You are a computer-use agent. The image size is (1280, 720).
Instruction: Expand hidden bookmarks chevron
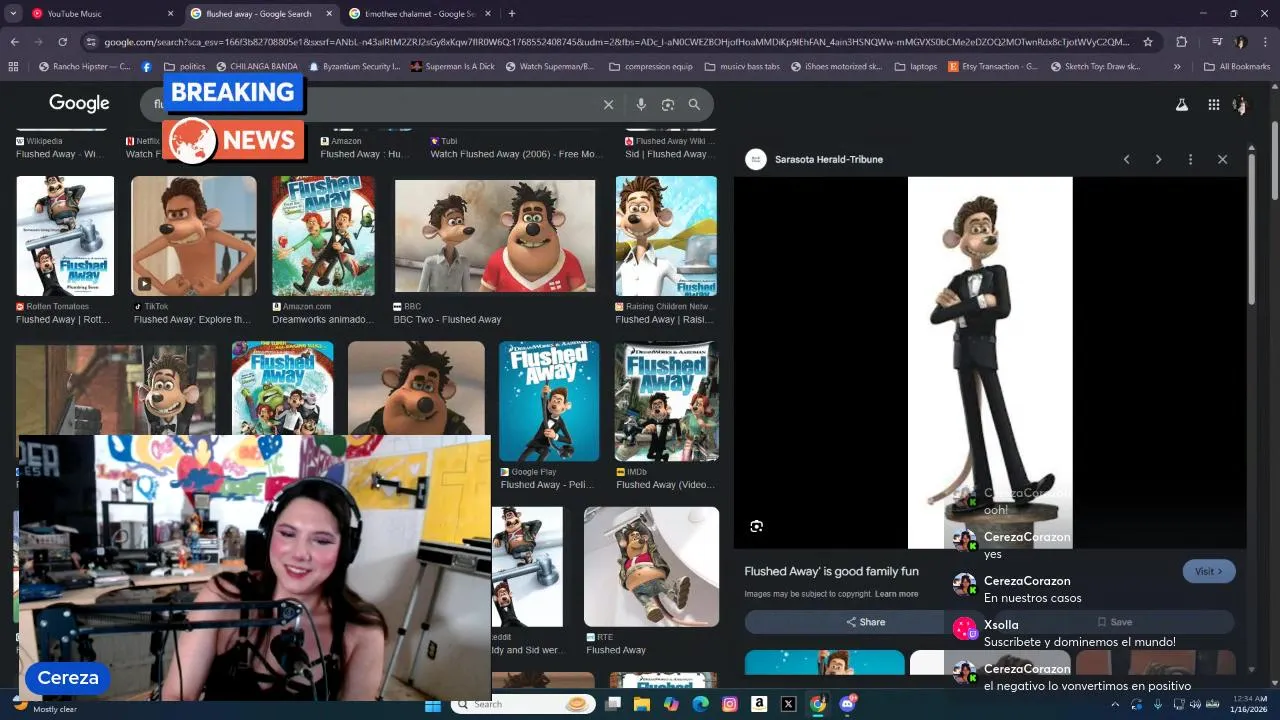(1177, 67)
